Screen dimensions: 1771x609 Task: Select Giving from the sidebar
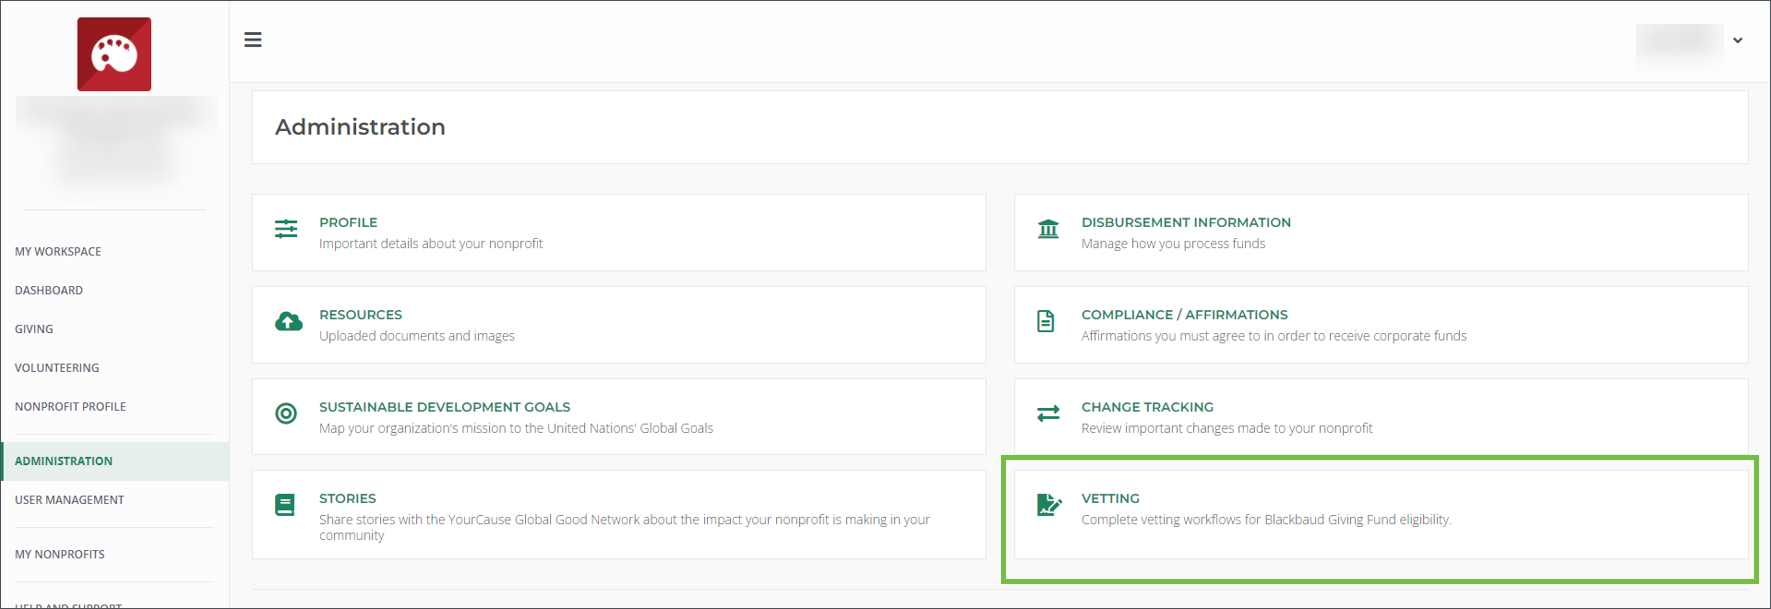[x=34, y=329]
